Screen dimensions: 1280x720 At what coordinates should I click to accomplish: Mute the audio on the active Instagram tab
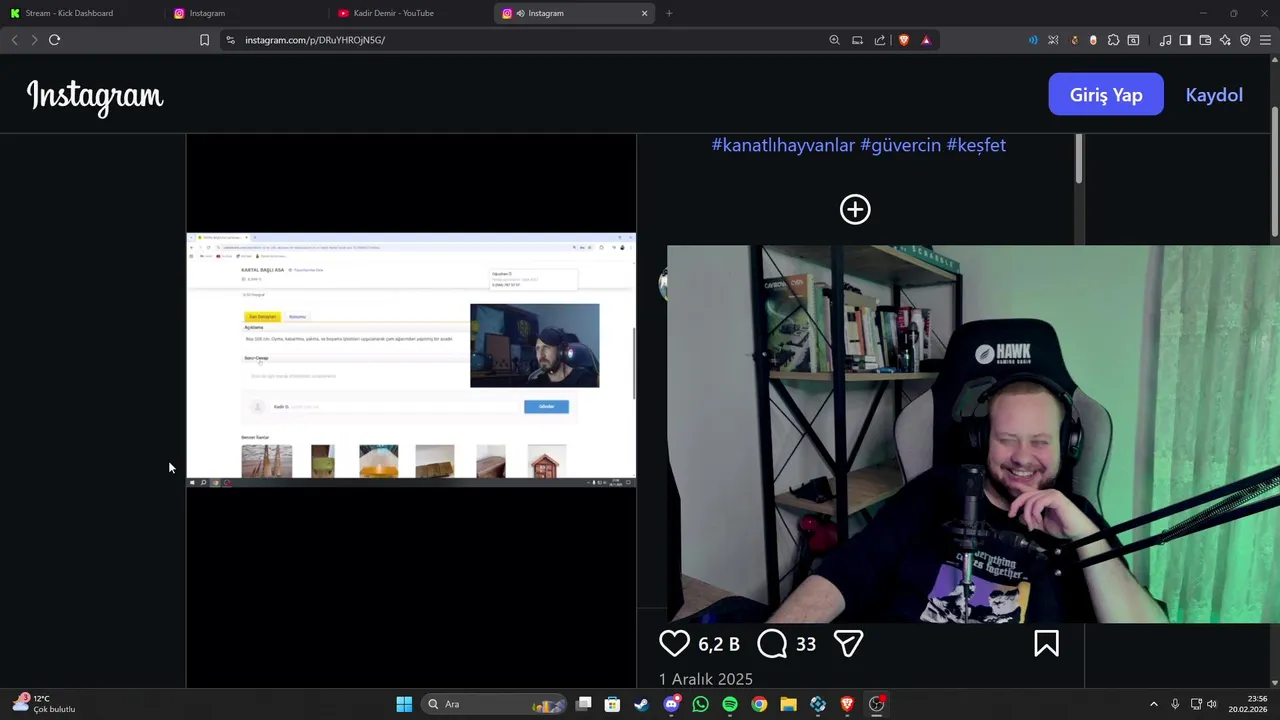520,13
